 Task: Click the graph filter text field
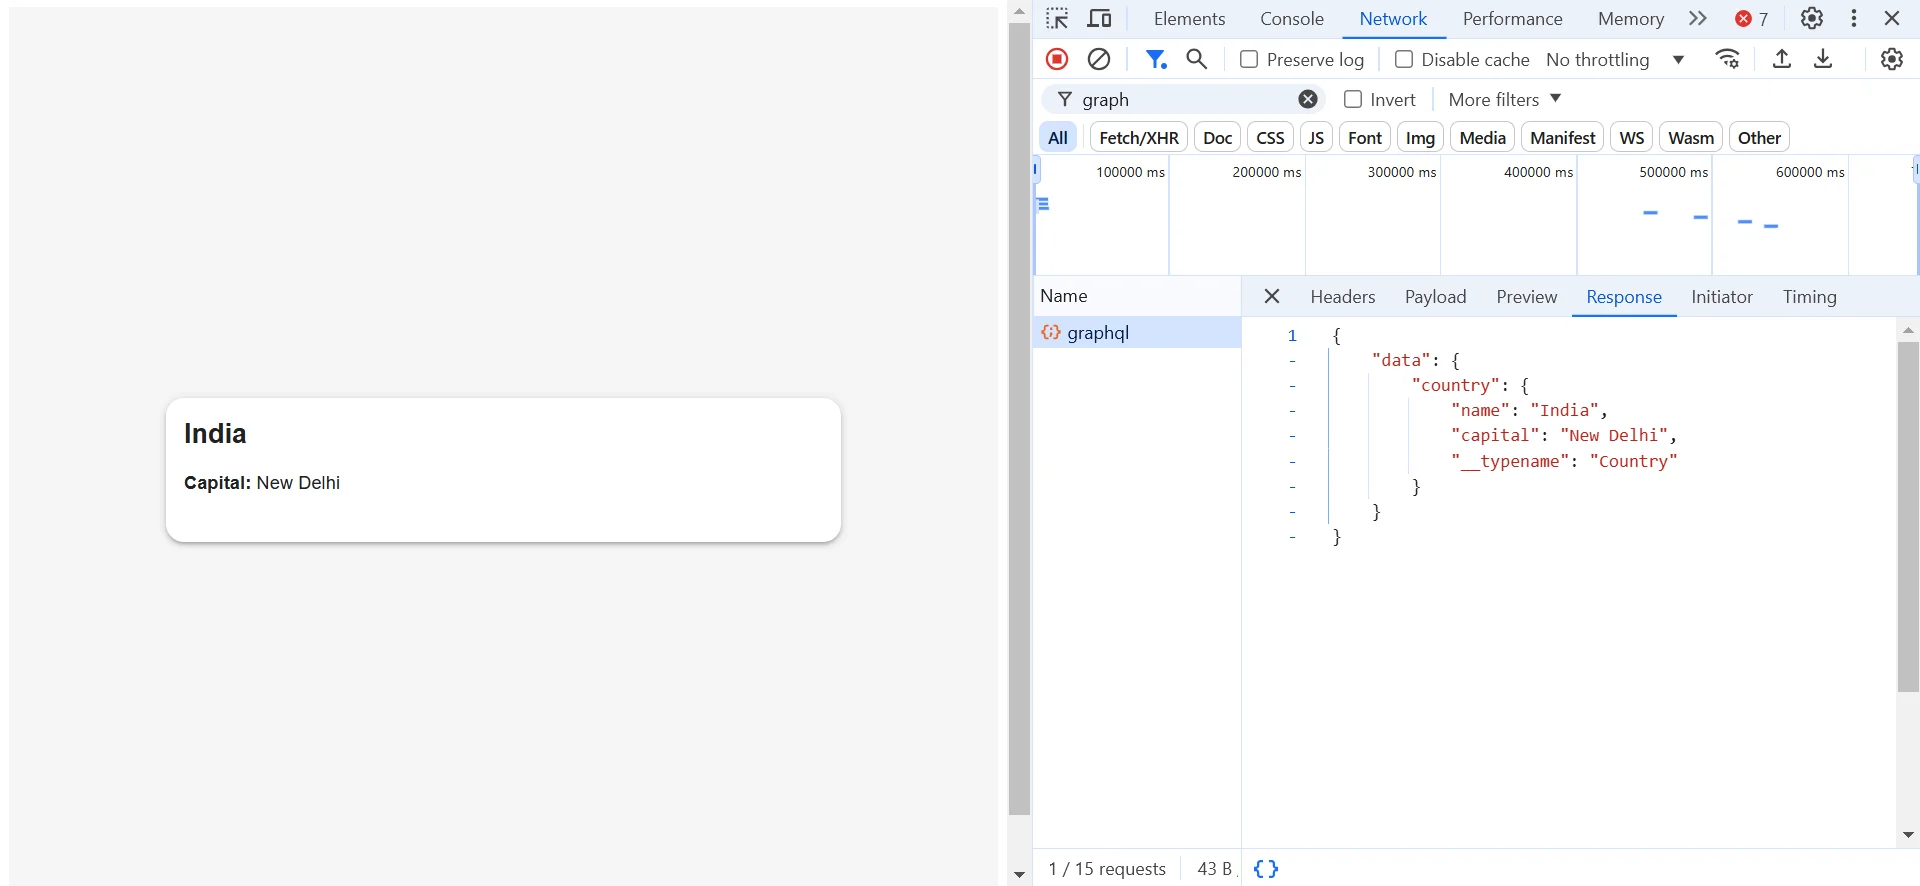pyautogui.click(x=1185, y=99)
